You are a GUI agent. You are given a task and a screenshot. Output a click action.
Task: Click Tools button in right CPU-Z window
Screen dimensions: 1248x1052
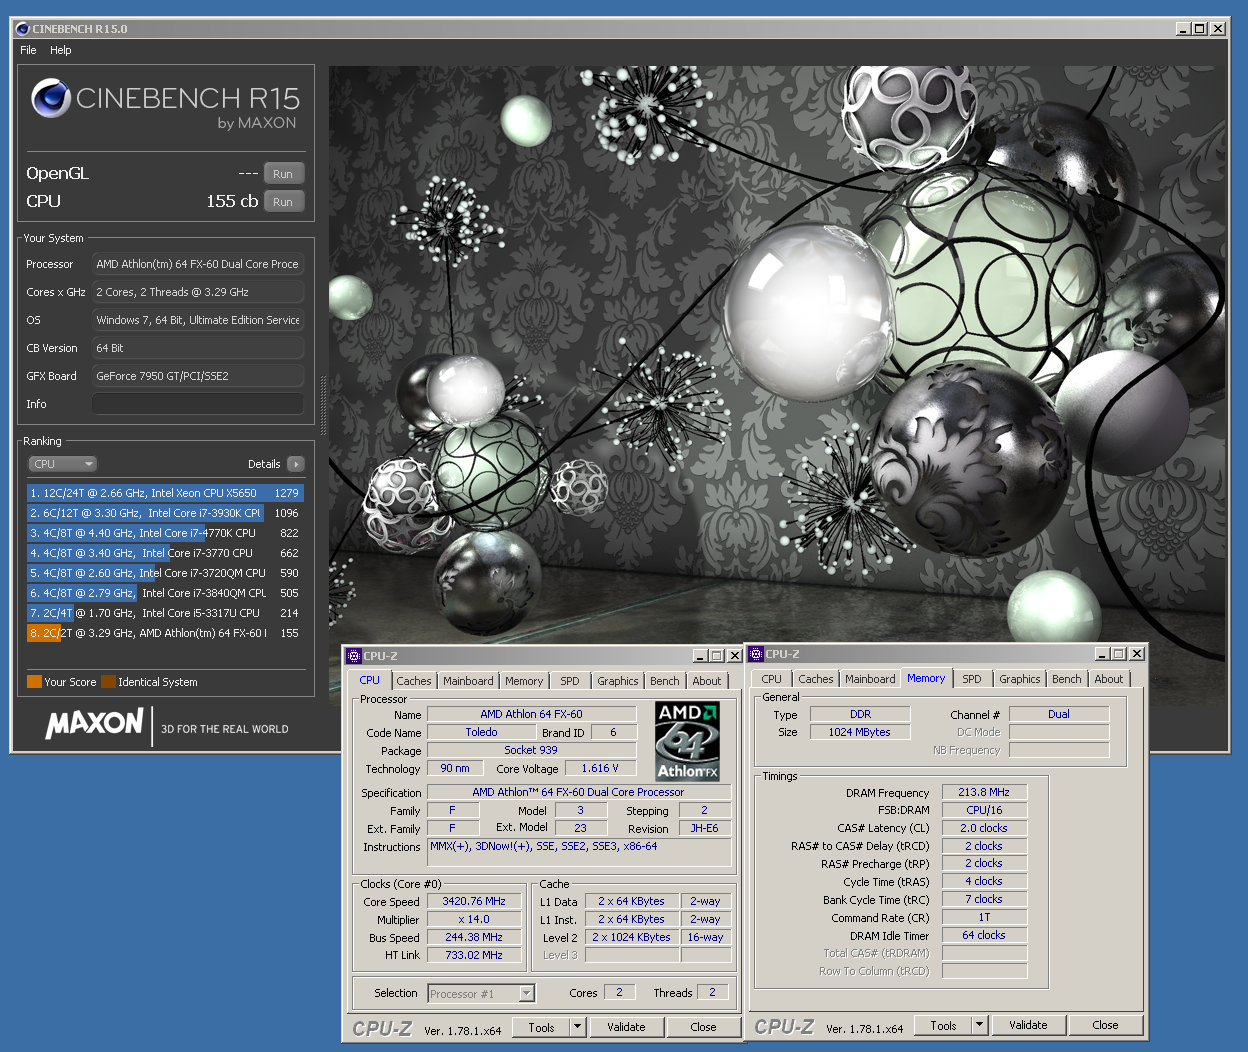pyautogui.click(x=943, y=1025)
